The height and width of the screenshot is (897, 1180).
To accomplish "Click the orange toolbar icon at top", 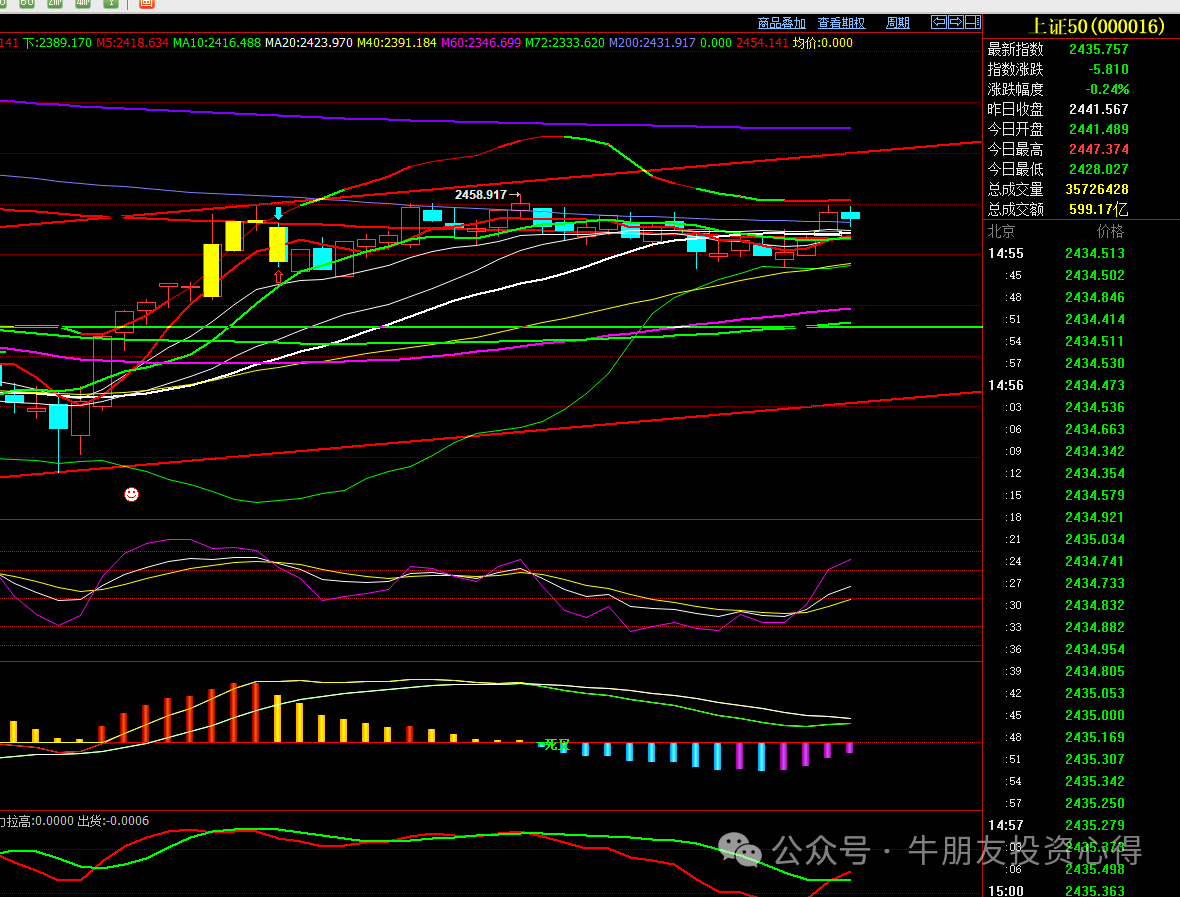I will coord(147,3).
